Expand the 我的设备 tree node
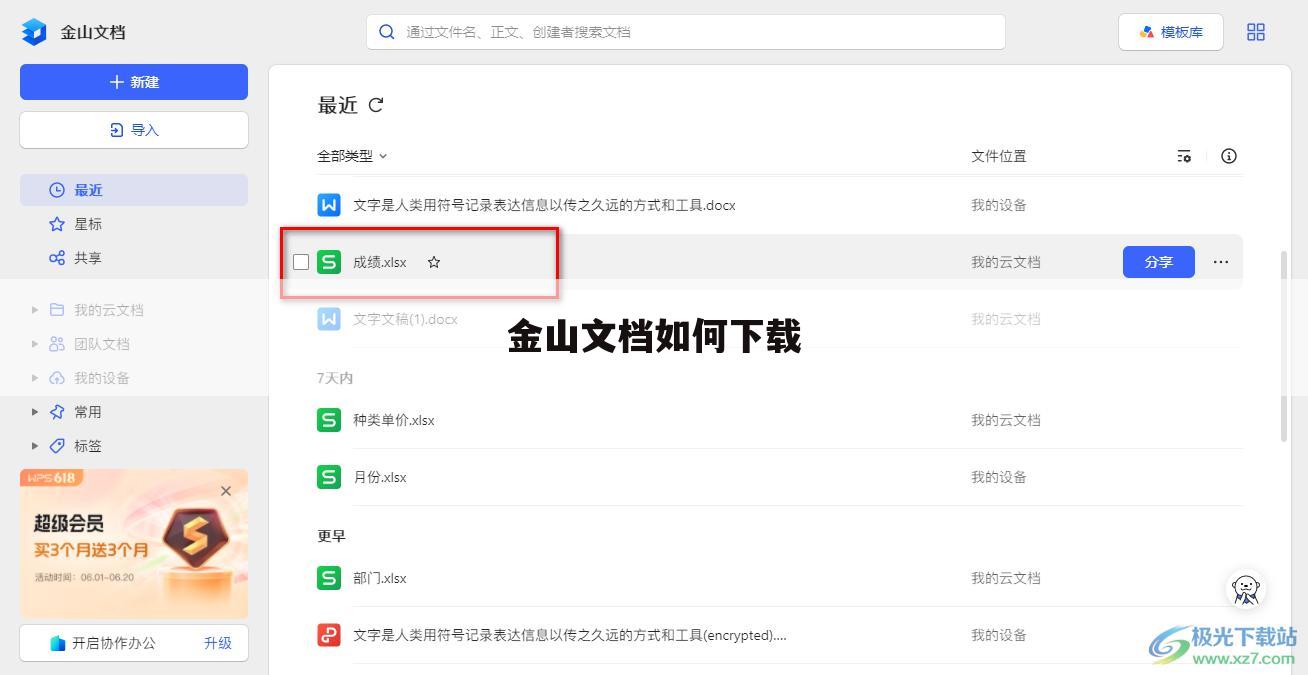 (35, 378)
